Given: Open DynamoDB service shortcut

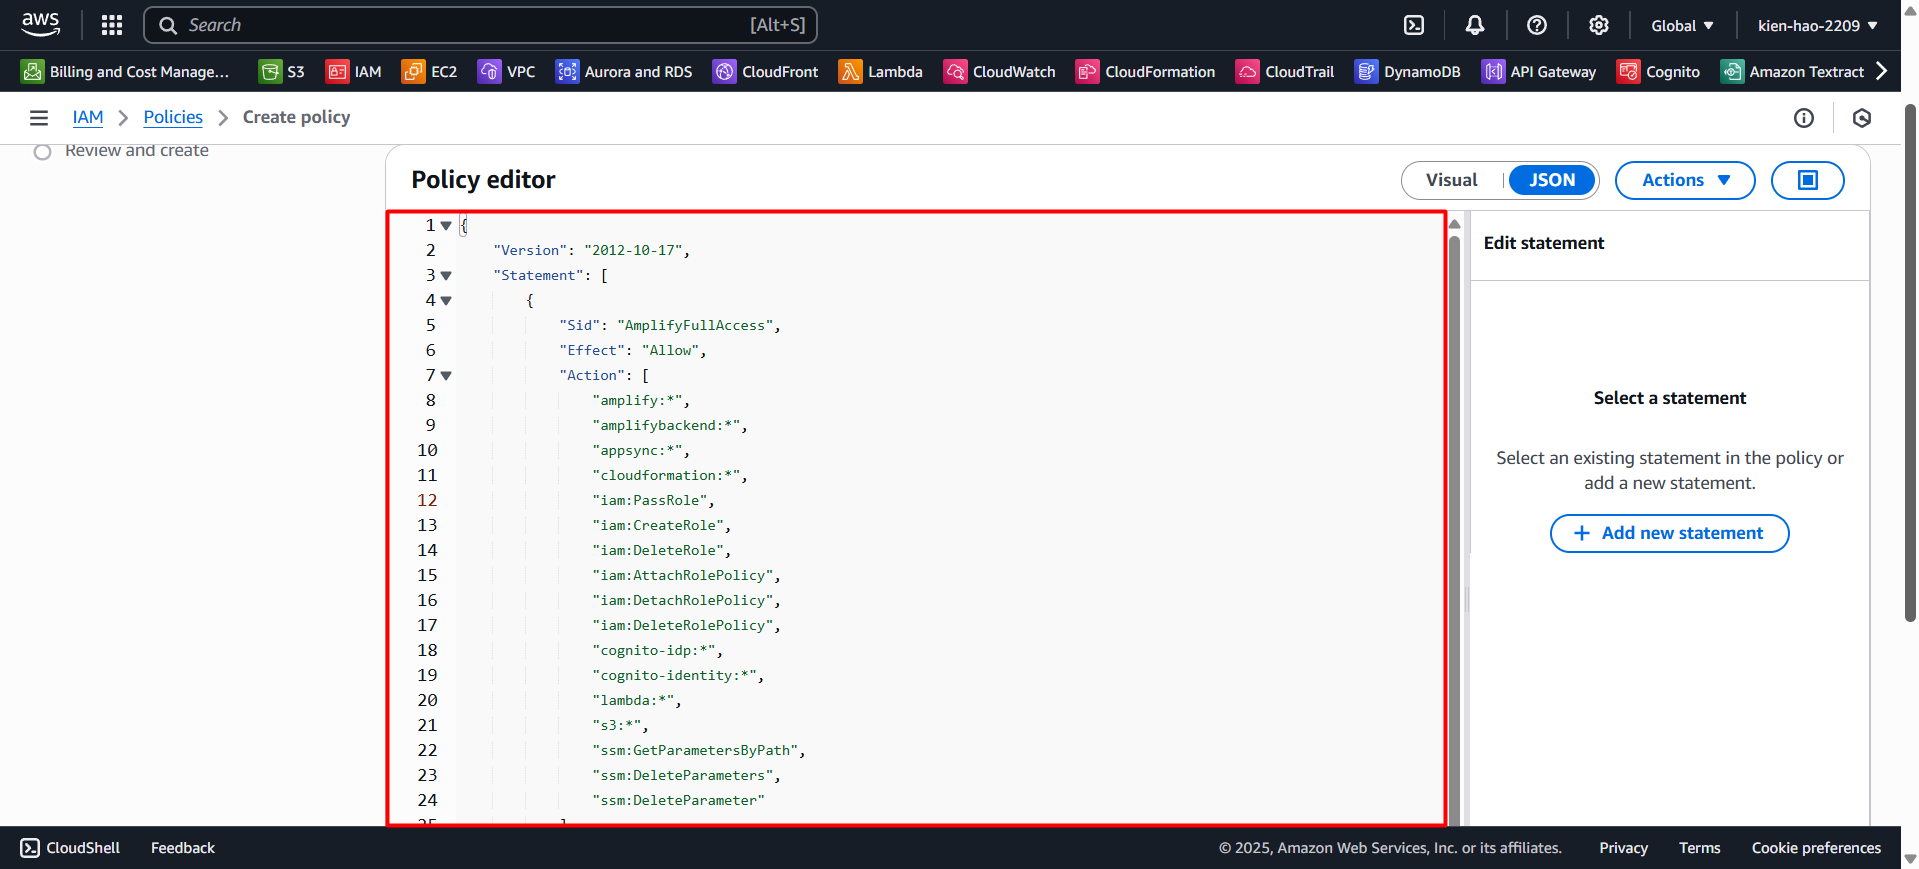Looking at the screenshot, I should (x=1407, y=72).
